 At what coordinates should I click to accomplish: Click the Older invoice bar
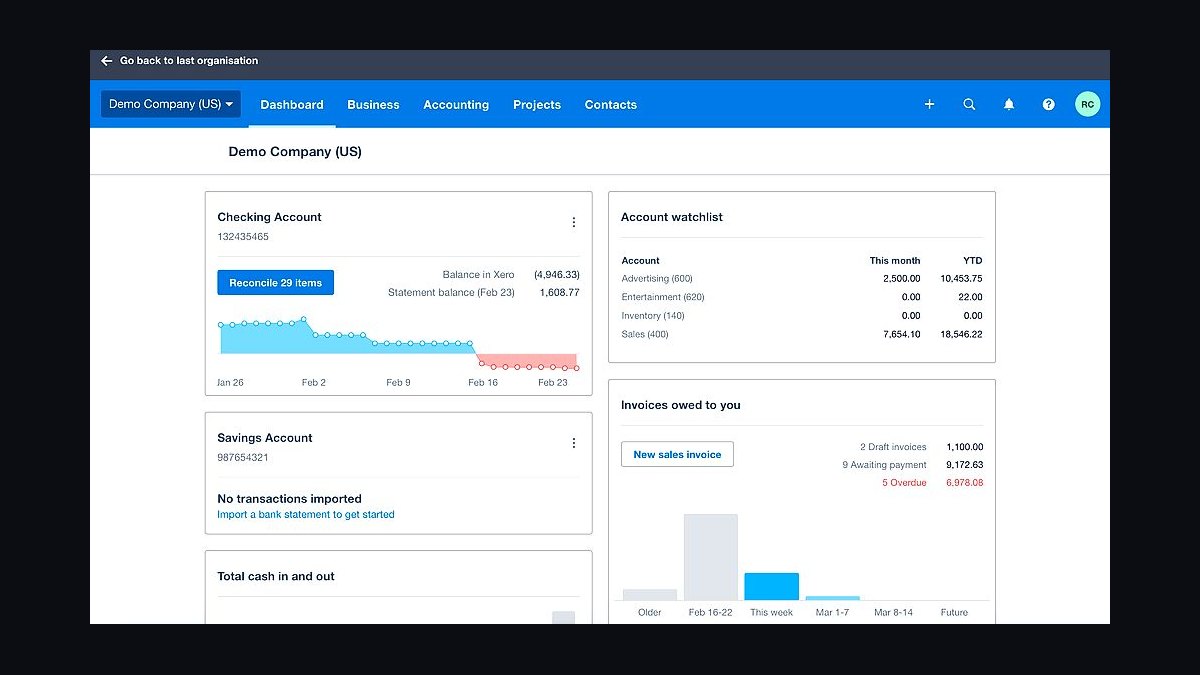650,594
